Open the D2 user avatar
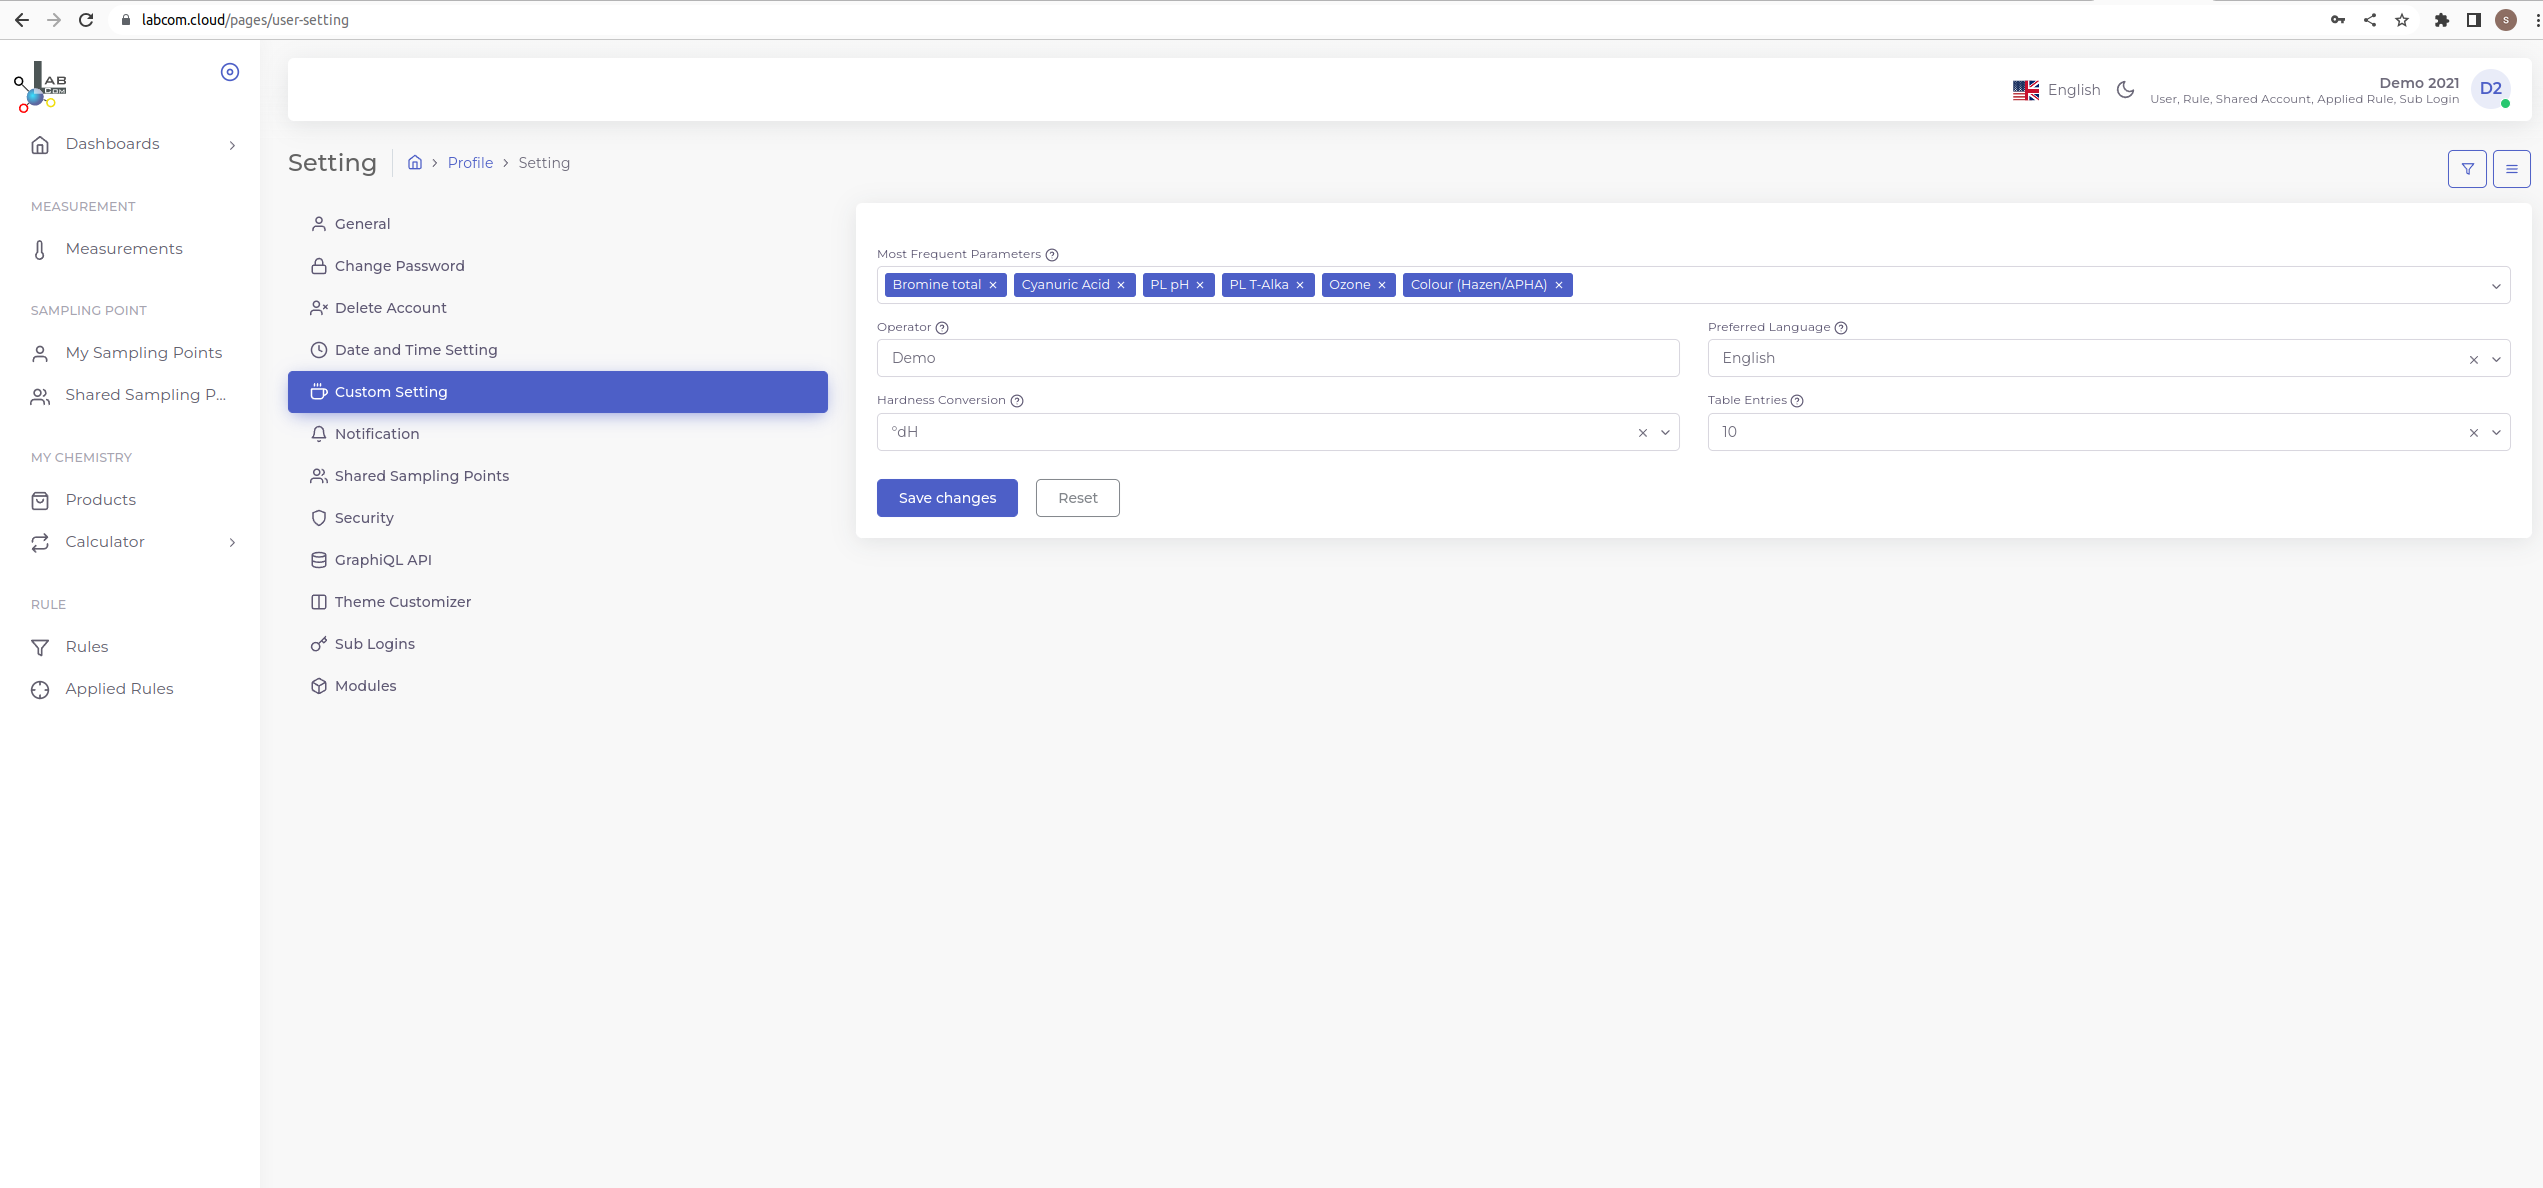This screenshot has width=2543, height=1188. pos(2490,89)
